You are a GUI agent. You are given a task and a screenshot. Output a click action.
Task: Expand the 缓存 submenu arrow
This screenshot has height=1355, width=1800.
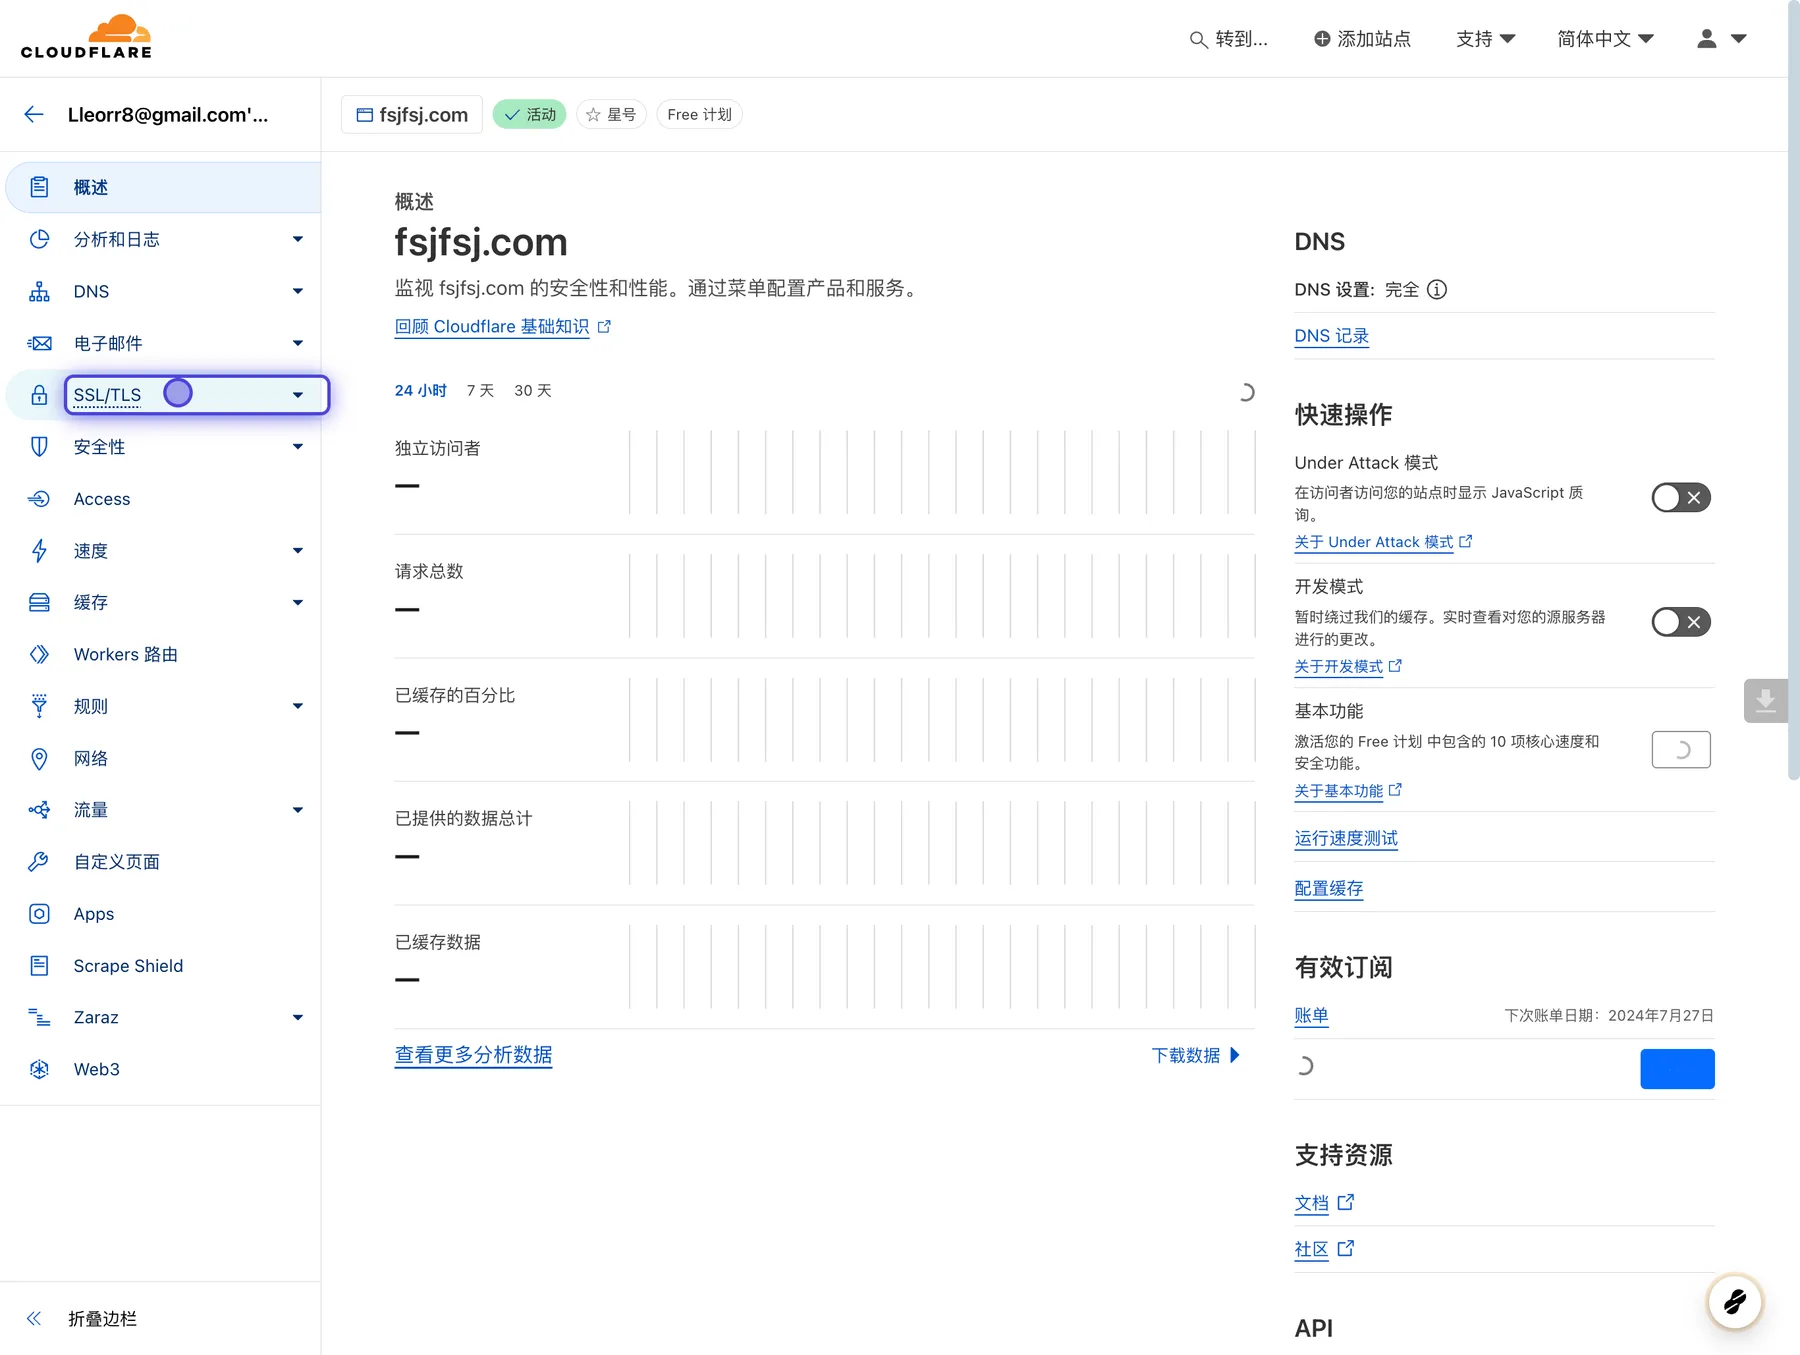pos(298,602)
